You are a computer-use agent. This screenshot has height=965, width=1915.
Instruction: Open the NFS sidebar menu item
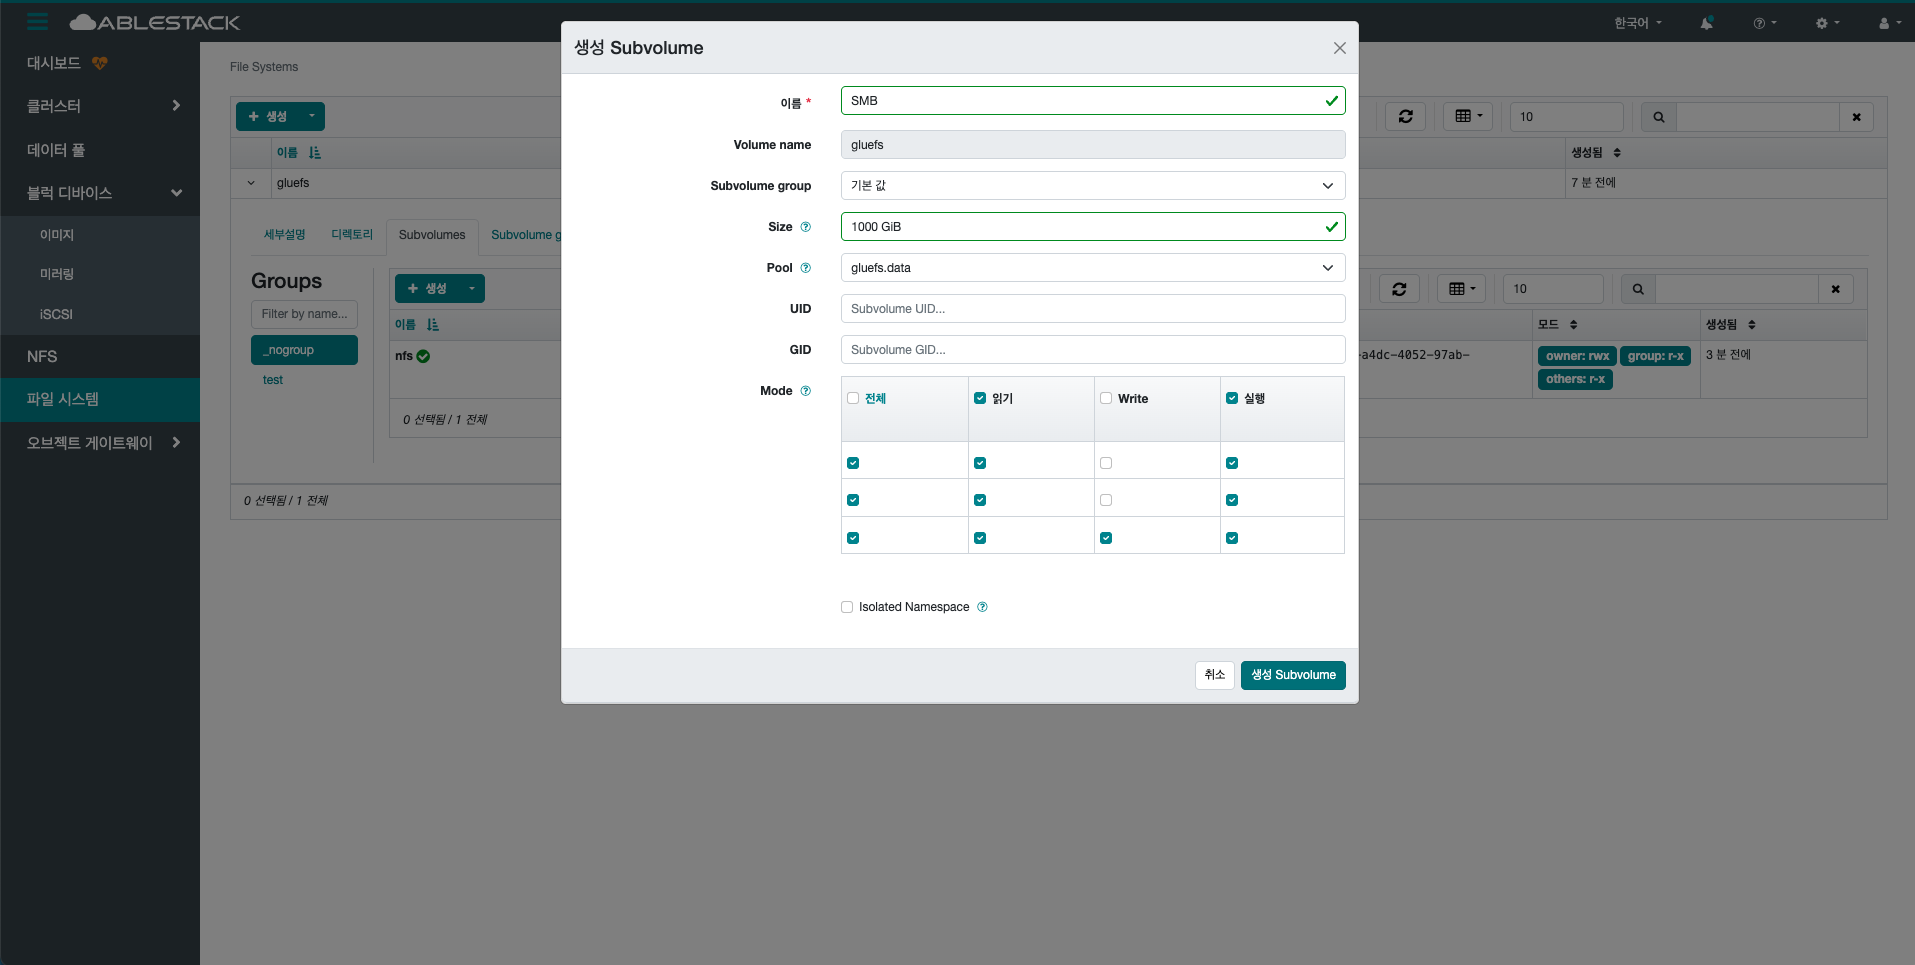pyautogui.click(x=42, y=356)
